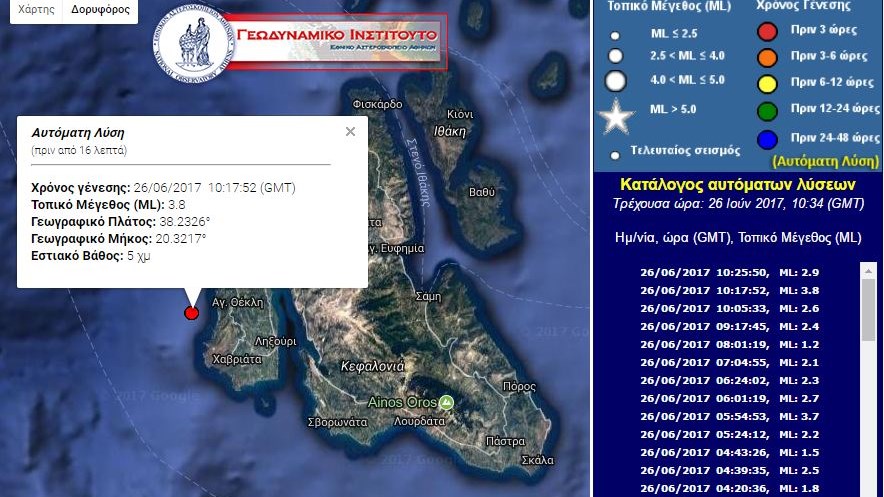Select catalog entry 10:25:50 ML 2.9

pyautogui.click(x=730, y=273)
